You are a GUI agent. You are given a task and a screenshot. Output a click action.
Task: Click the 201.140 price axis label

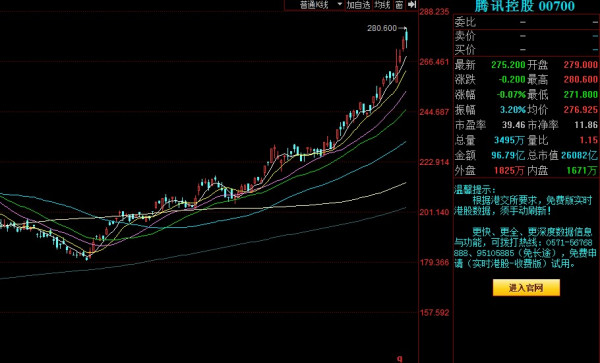(434, 212)
